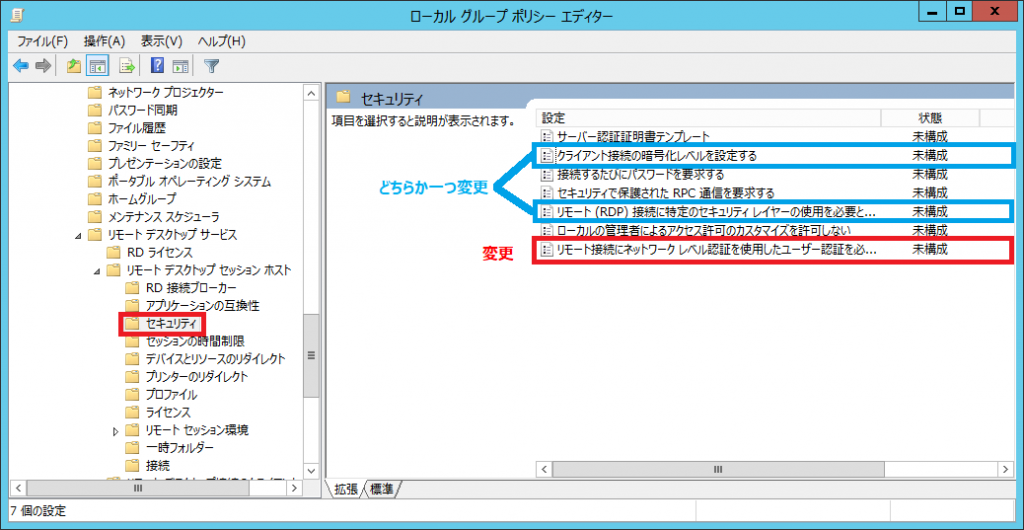1024x530 pixels.
Task: Go up one level folder icon
Action: click(x=74, y=65)
